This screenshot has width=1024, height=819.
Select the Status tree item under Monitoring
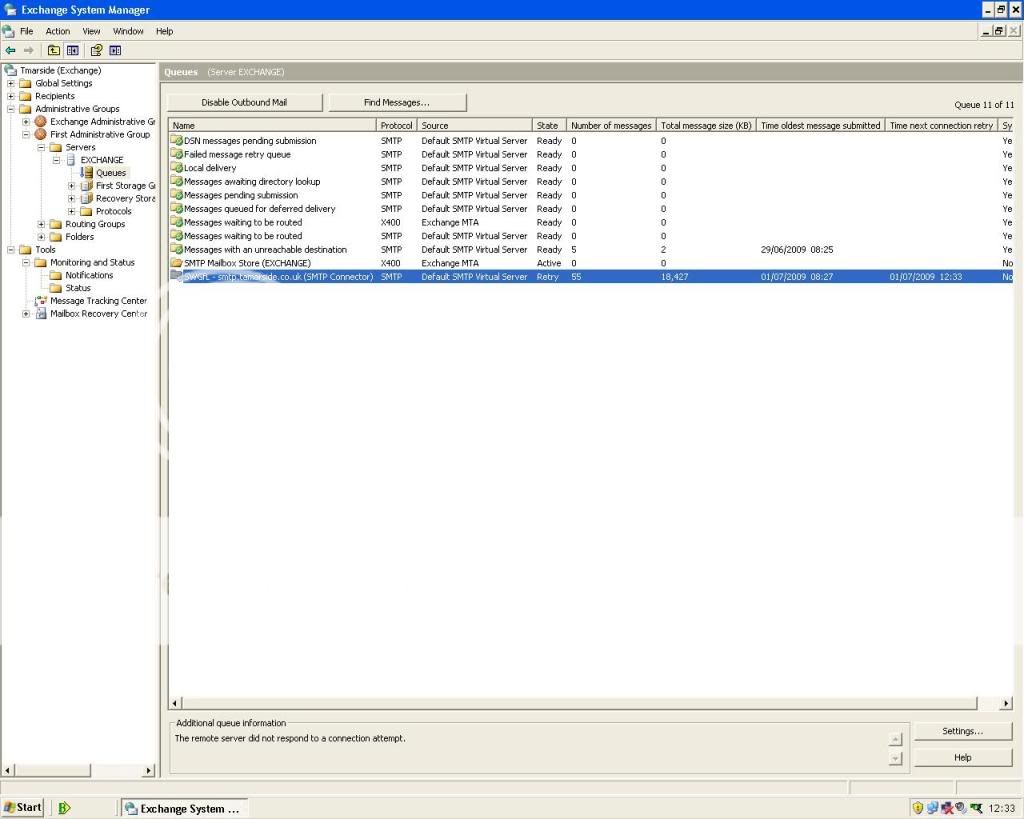click(78, 288)
